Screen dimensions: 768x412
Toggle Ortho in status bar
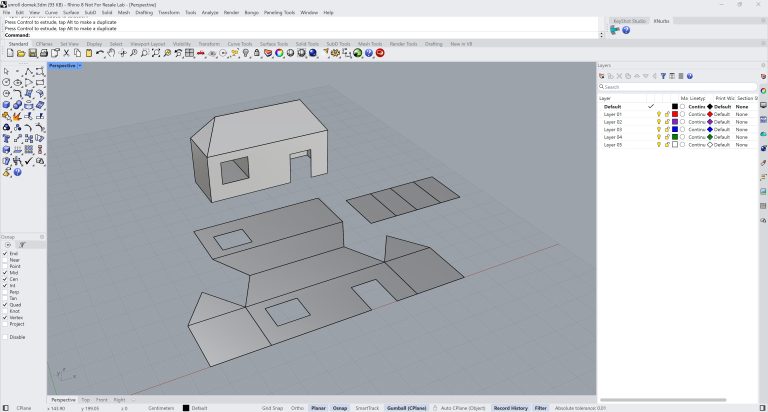coord(297,408)
